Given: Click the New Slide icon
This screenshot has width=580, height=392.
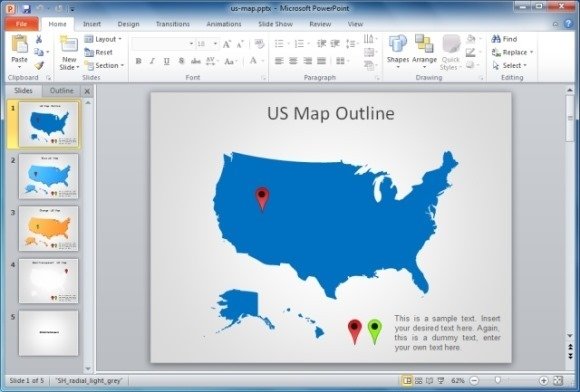Looking at the screenshot, I should pyautogui.click(x=69, y=44).
